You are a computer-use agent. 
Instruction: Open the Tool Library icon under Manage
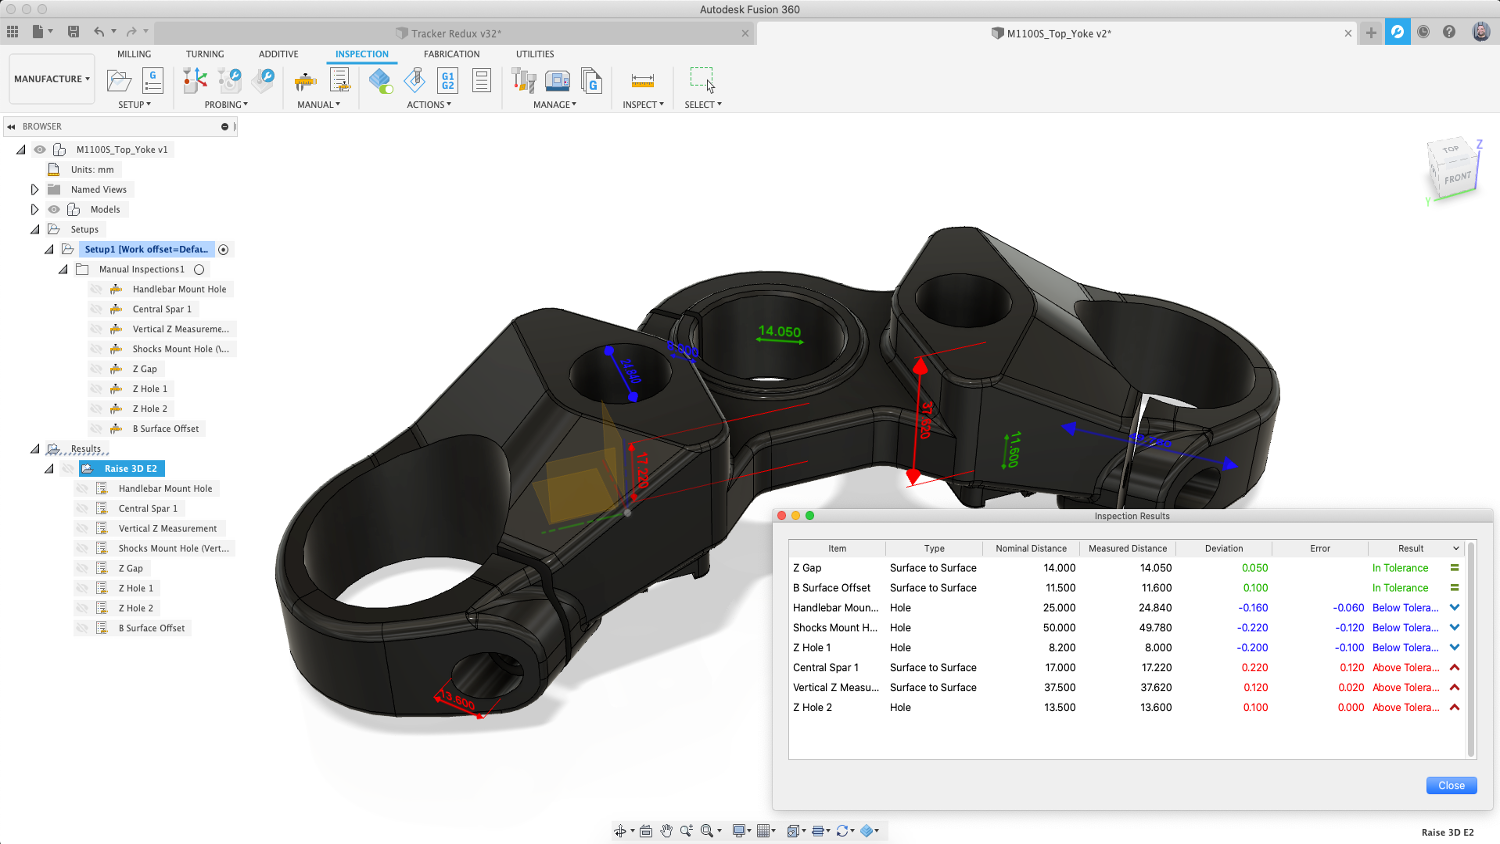click(524, 81)
